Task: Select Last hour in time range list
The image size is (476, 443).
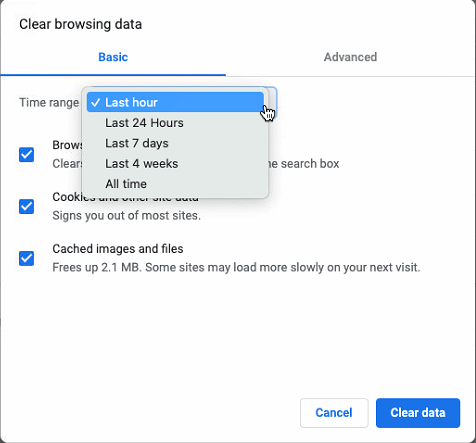Action: (175, 102)
